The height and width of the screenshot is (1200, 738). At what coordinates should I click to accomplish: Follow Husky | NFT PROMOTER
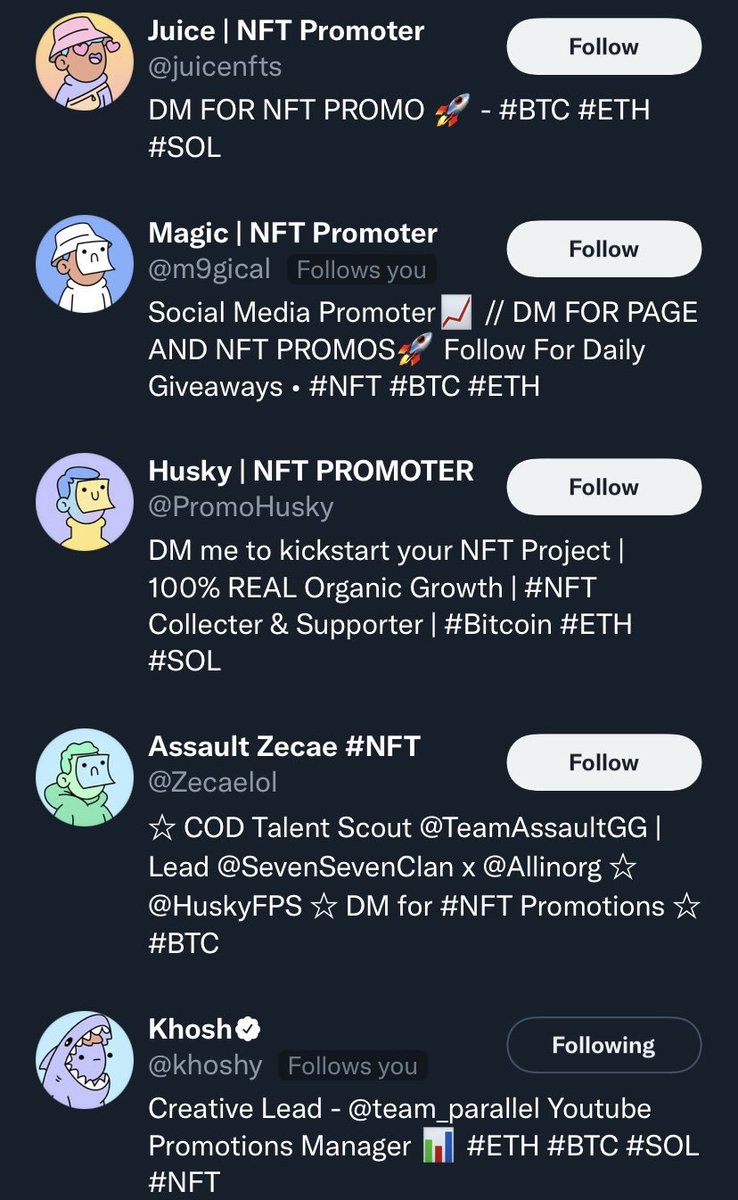tap(603, 487)
